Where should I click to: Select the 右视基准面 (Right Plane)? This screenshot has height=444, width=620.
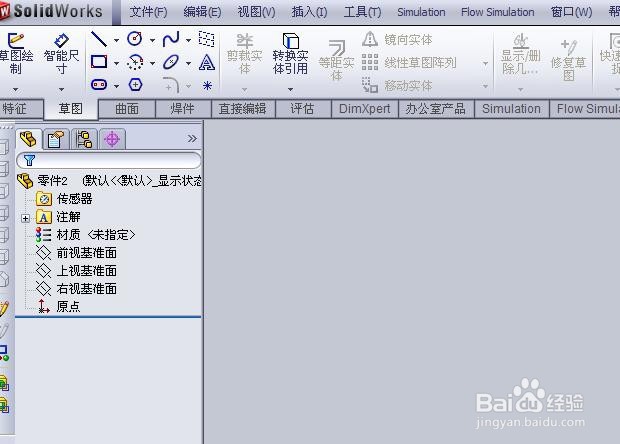click(x=76, y=288)
